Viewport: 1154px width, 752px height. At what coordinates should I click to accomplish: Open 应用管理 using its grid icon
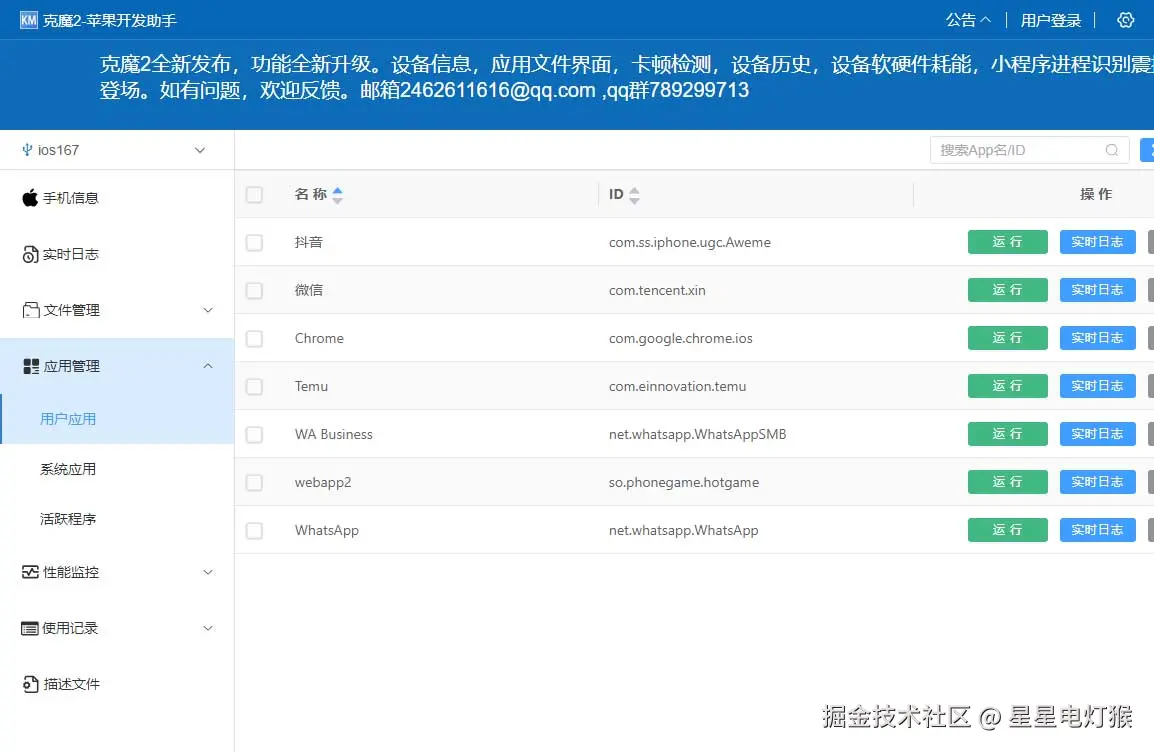(29, 365)
